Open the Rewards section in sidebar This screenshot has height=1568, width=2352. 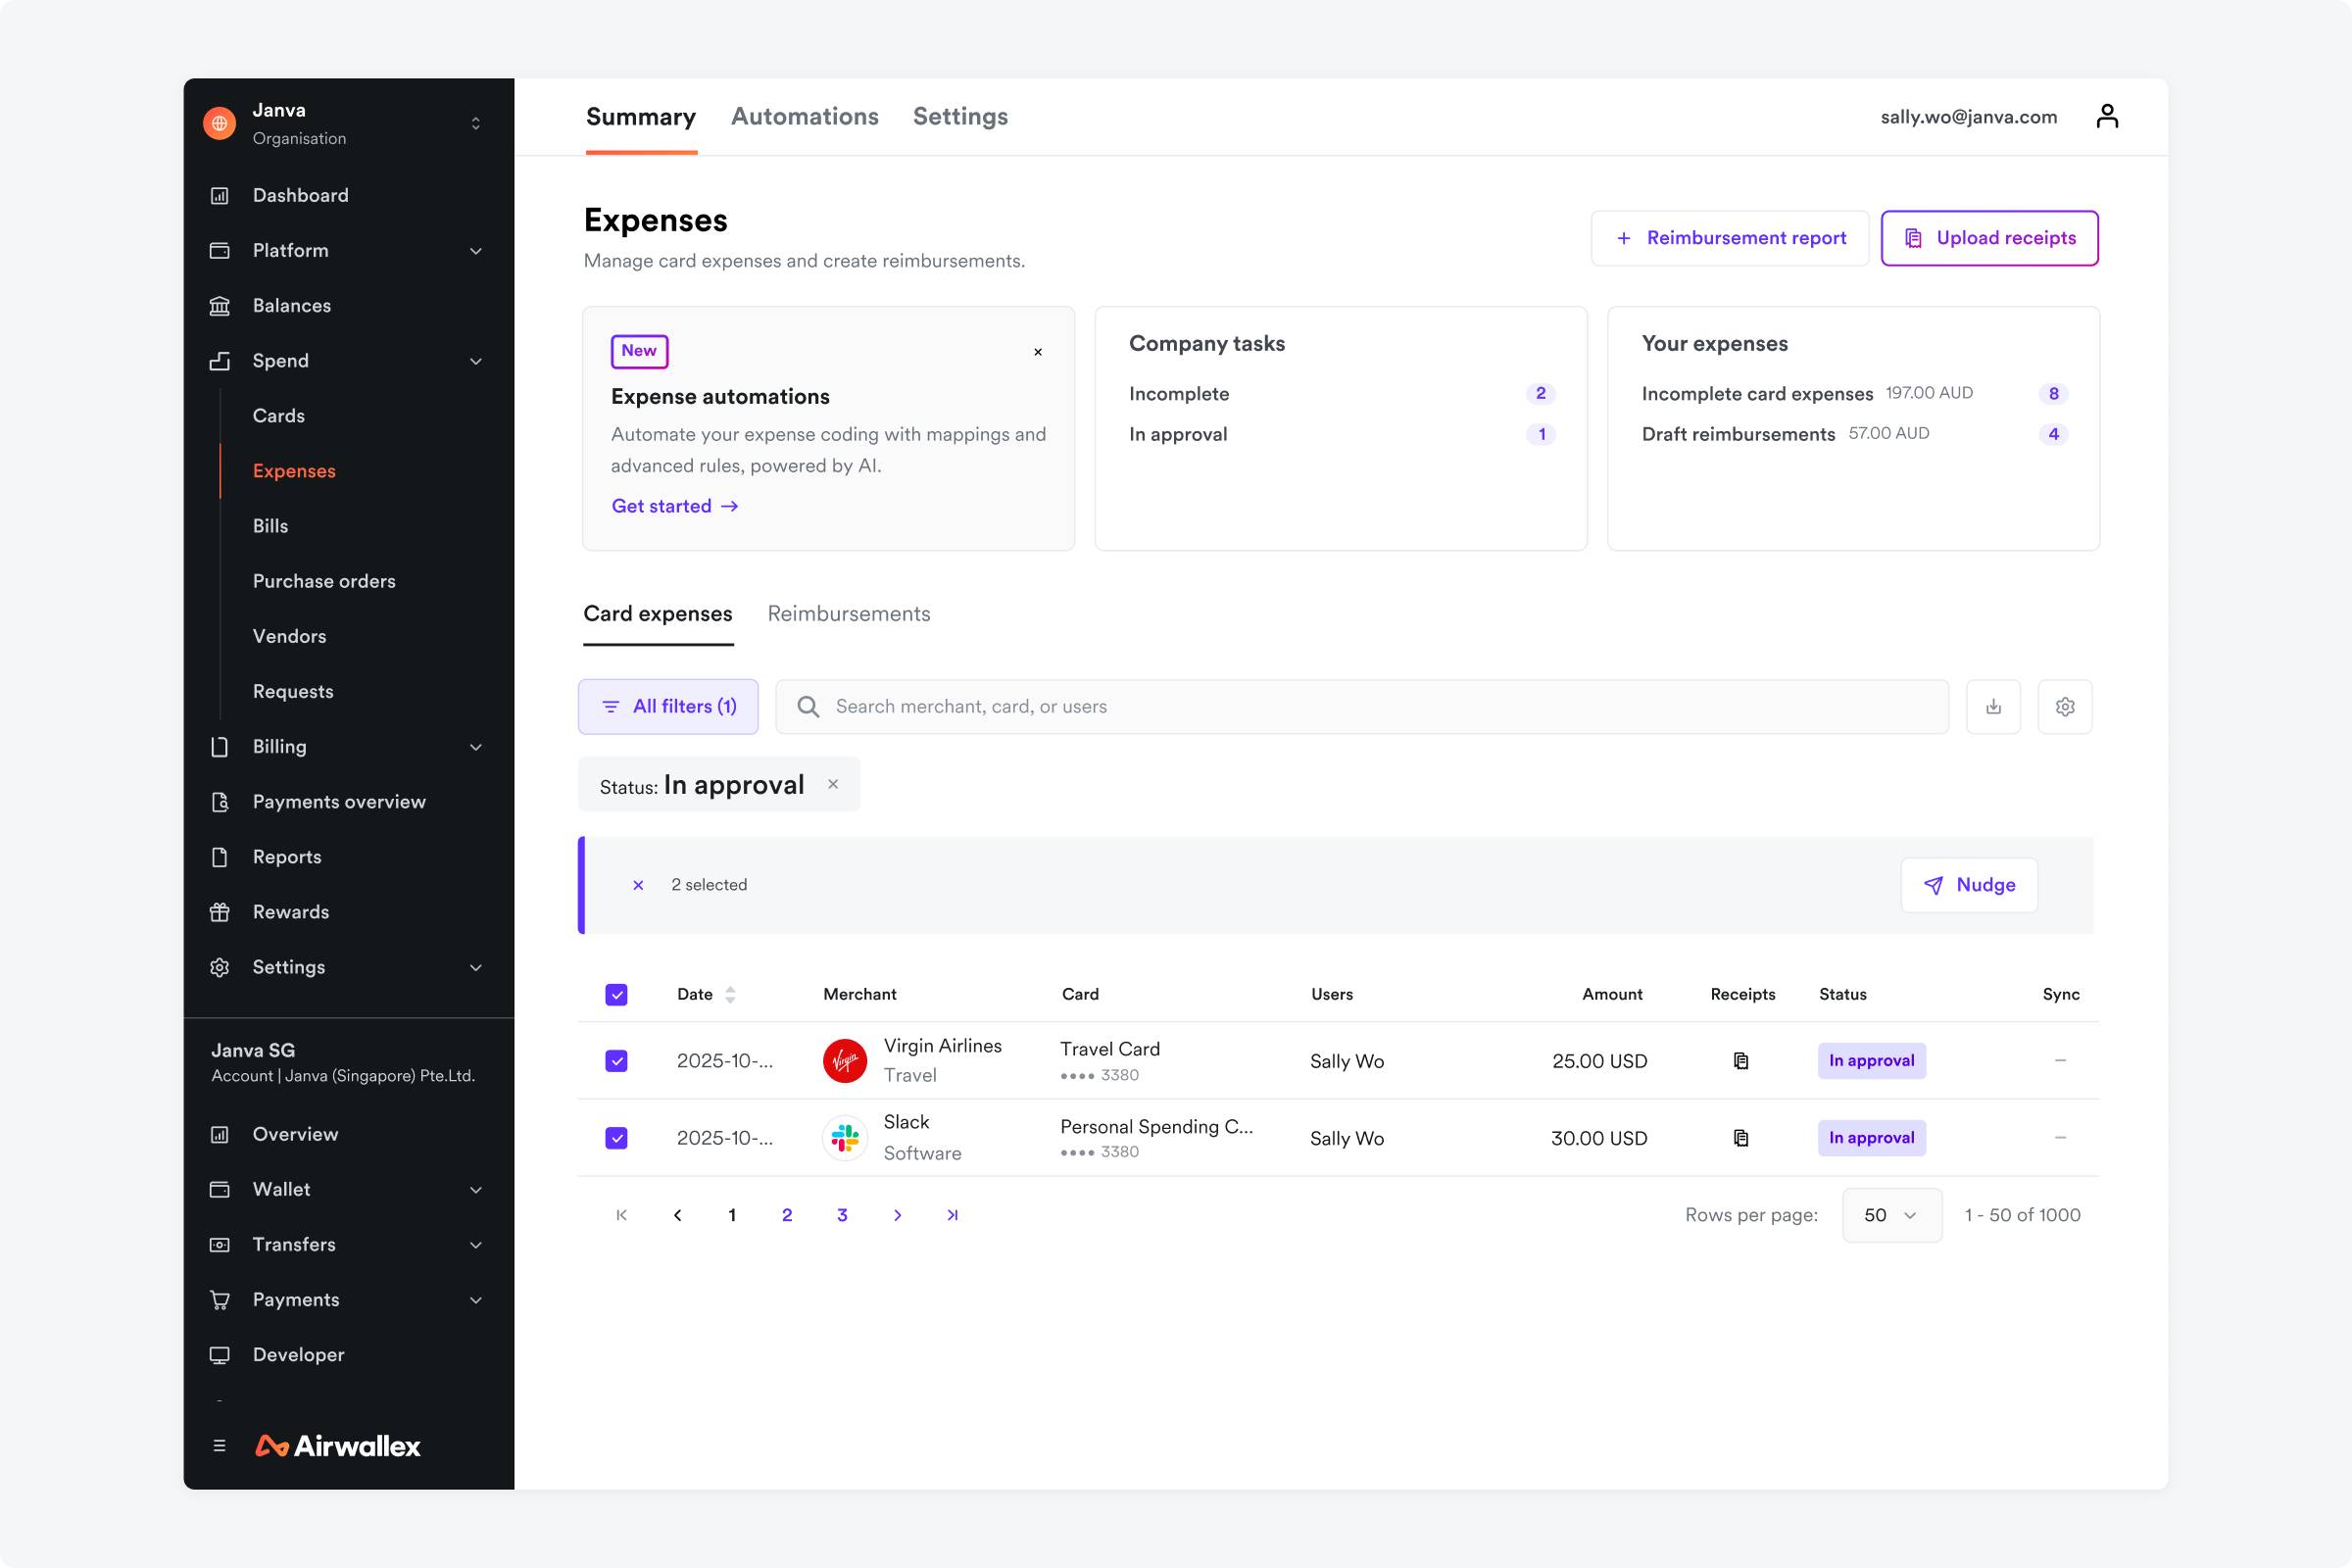tap(290, 911)
